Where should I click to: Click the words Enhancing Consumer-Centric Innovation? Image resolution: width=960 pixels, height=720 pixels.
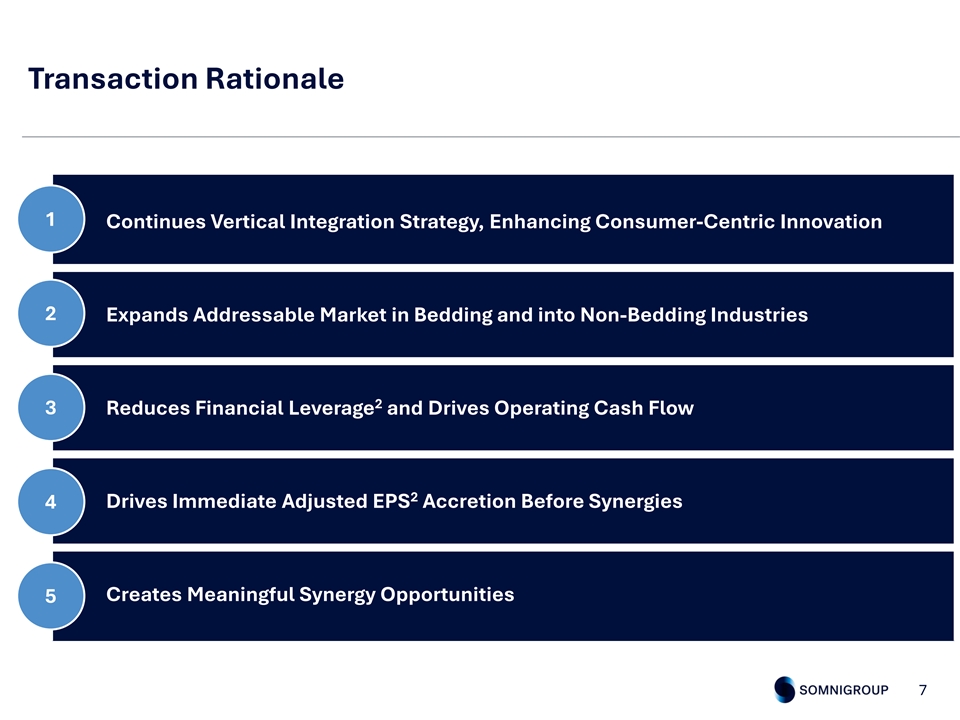686,222
